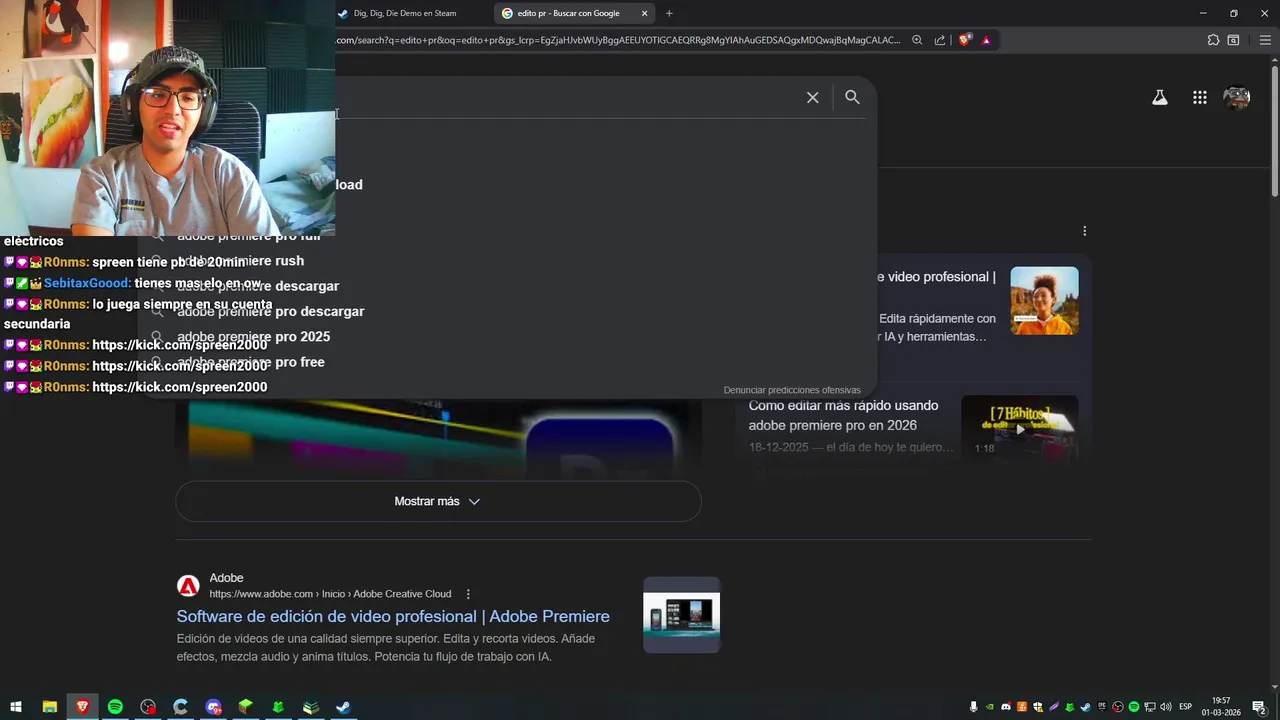Click Brave browser taskbar icon
This screenshot has height=720, width=1280.
(x=82, y=707)
